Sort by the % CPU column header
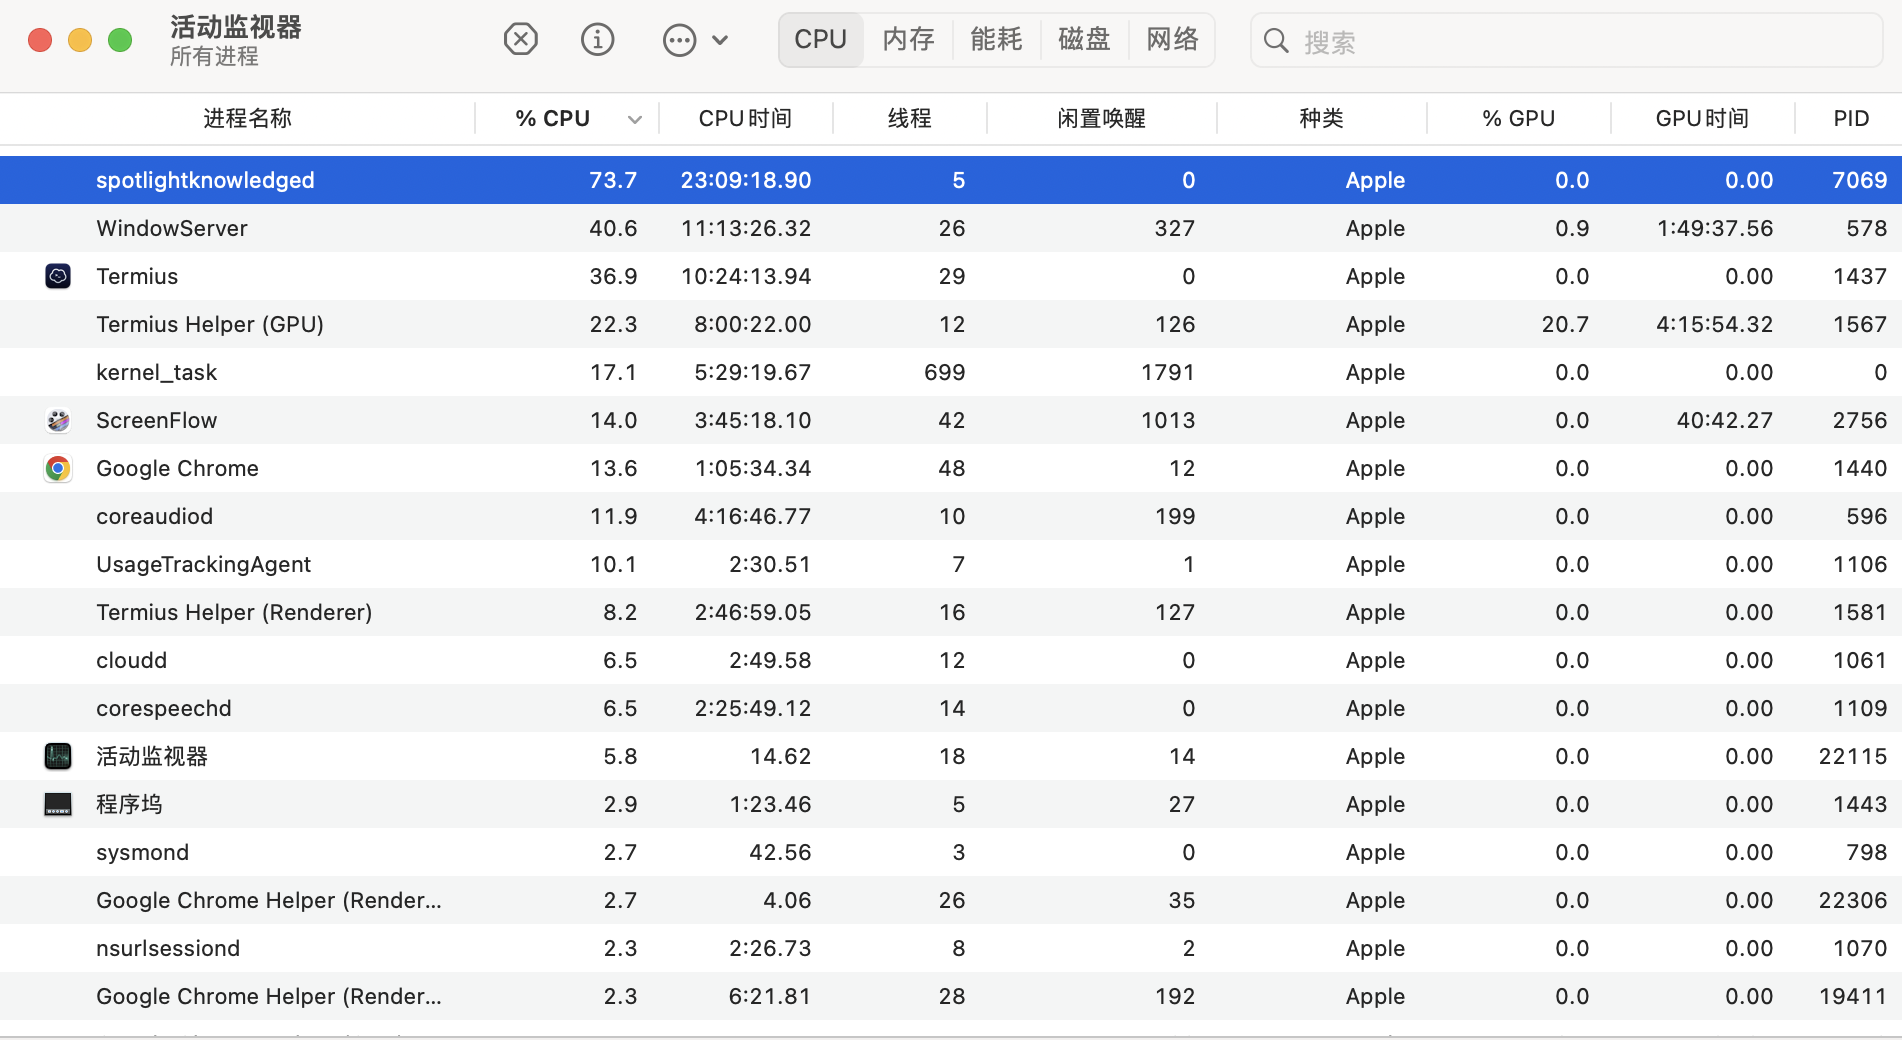This screenshot has height=1040, width=1902. (552, 119)
